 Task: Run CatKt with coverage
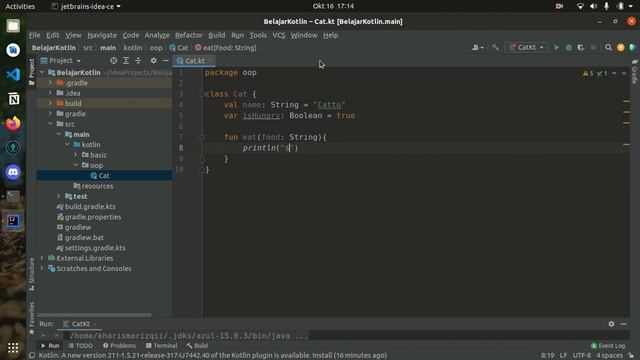[x=581, y=48]
